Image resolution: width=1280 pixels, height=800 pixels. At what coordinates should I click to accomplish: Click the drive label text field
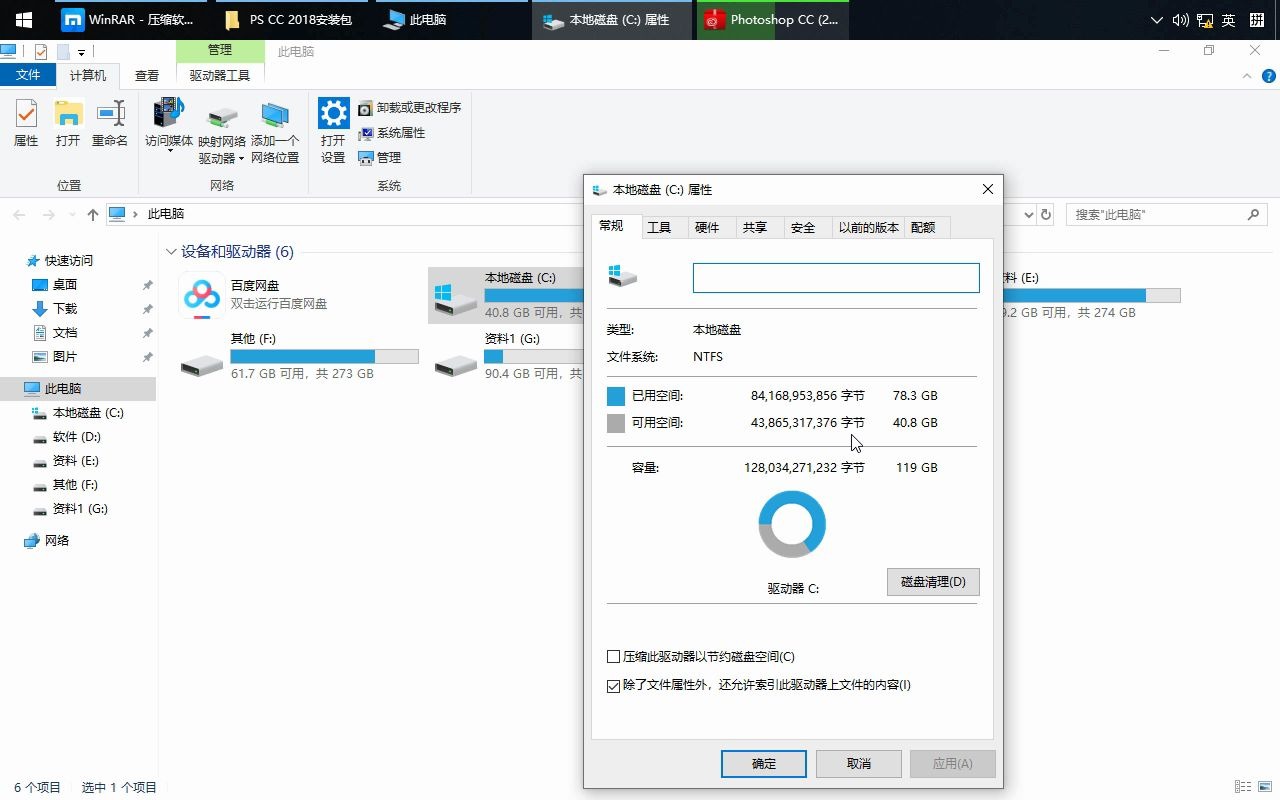pyautogui.click(x=836, y=278)
